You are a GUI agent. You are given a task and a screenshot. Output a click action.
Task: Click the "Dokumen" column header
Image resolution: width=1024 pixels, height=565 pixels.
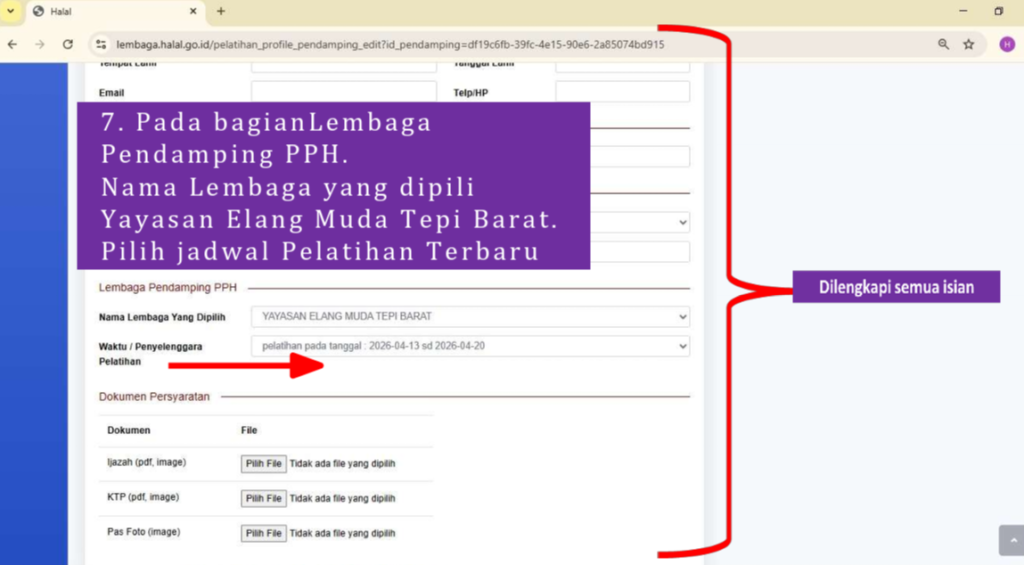click(129, 430)
